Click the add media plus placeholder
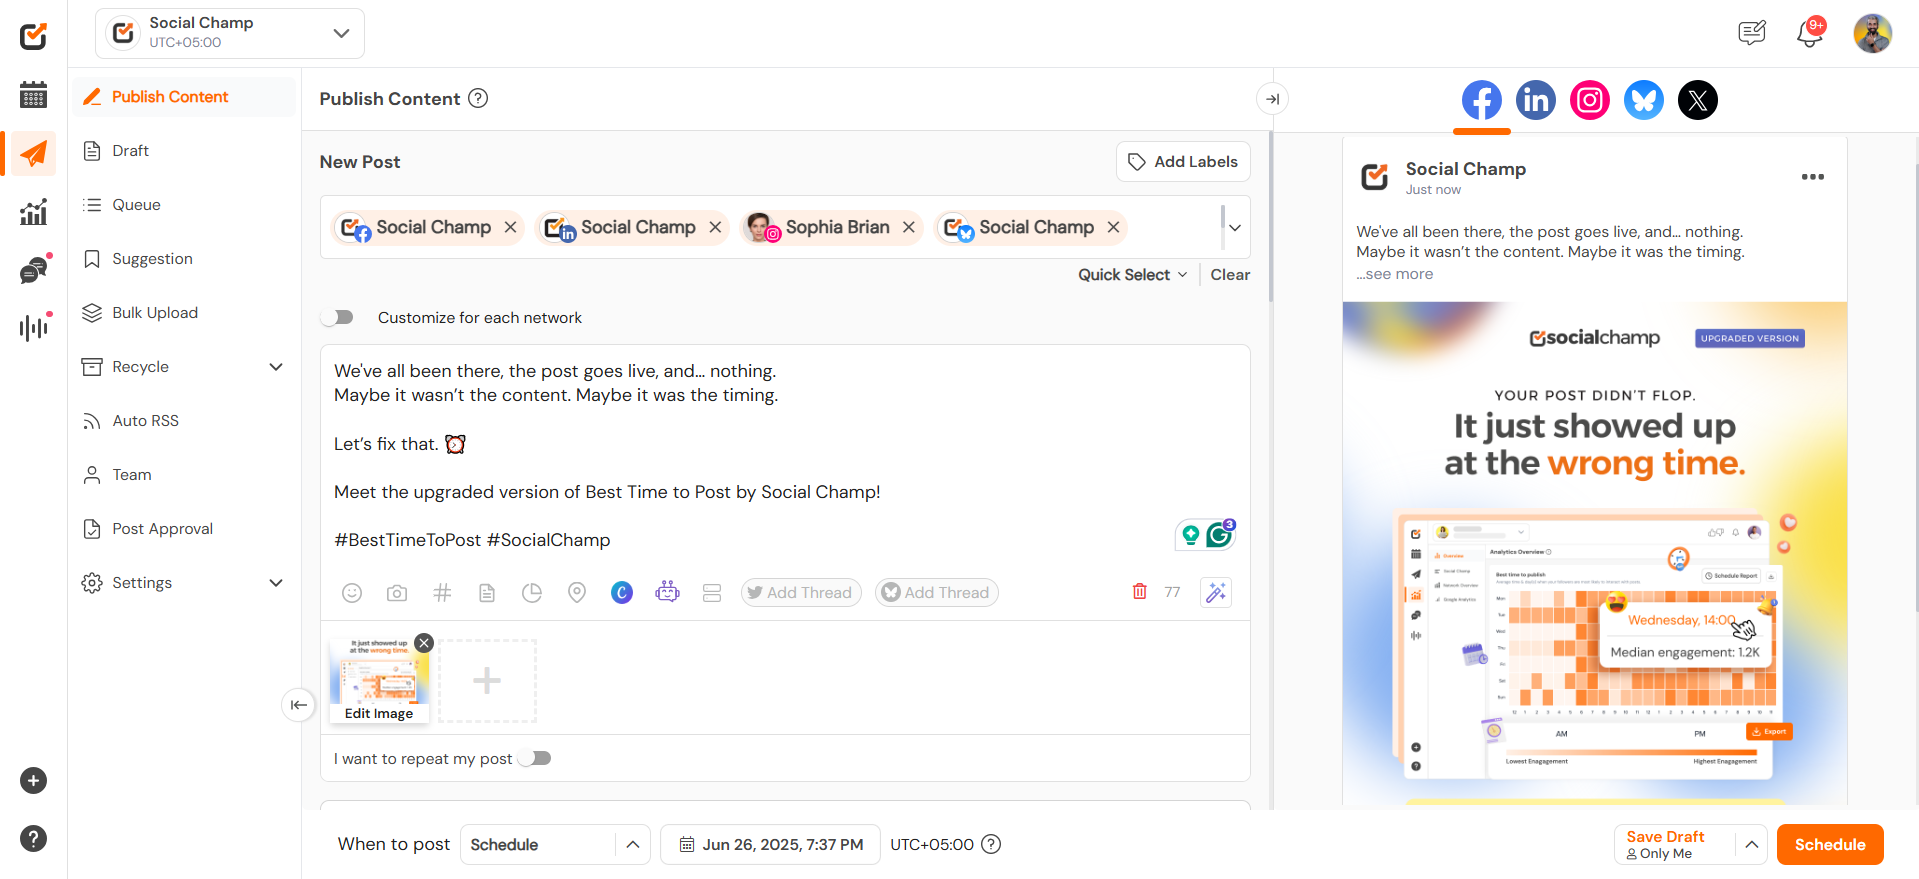 coord(487,681)
